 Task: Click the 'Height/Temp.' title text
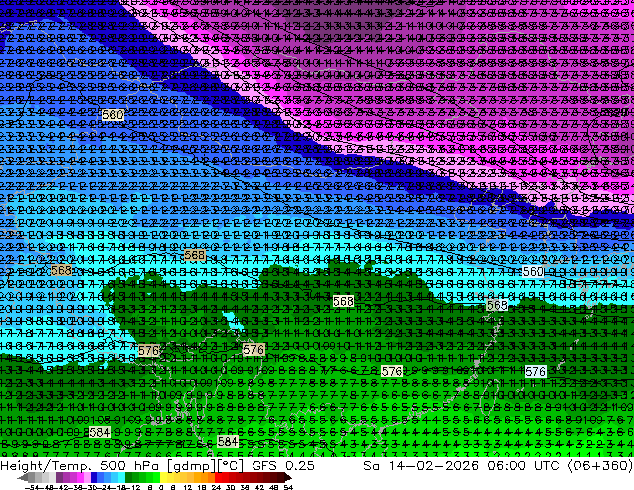point(45,466)
